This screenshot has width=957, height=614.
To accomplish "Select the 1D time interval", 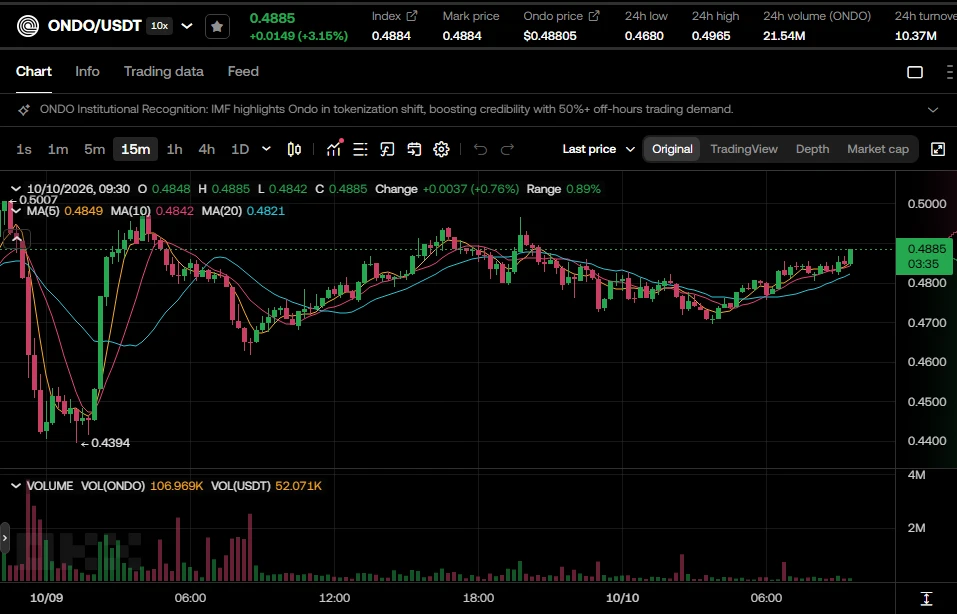I will 240,150.
